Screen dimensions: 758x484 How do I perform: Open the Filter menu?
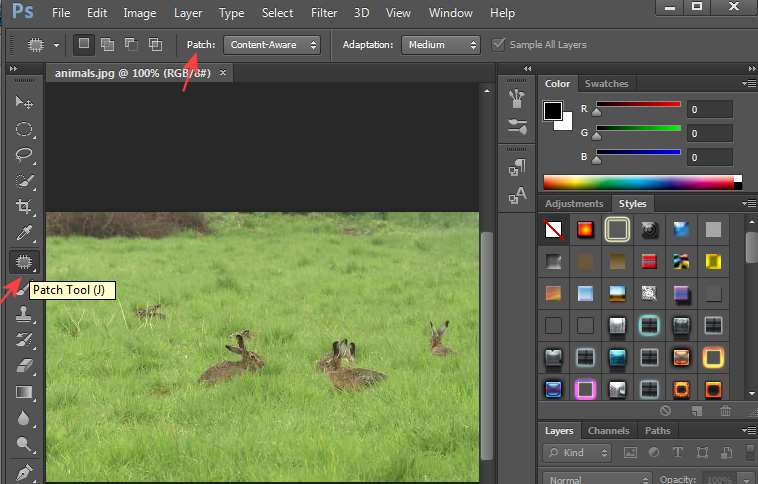tap(323, 13)
